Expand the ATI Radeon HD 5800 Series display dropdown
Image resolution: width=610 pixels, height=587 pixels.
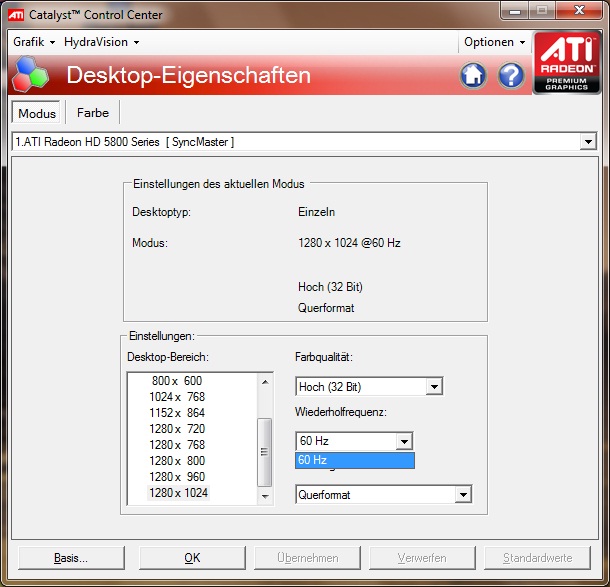pos(588,142)
